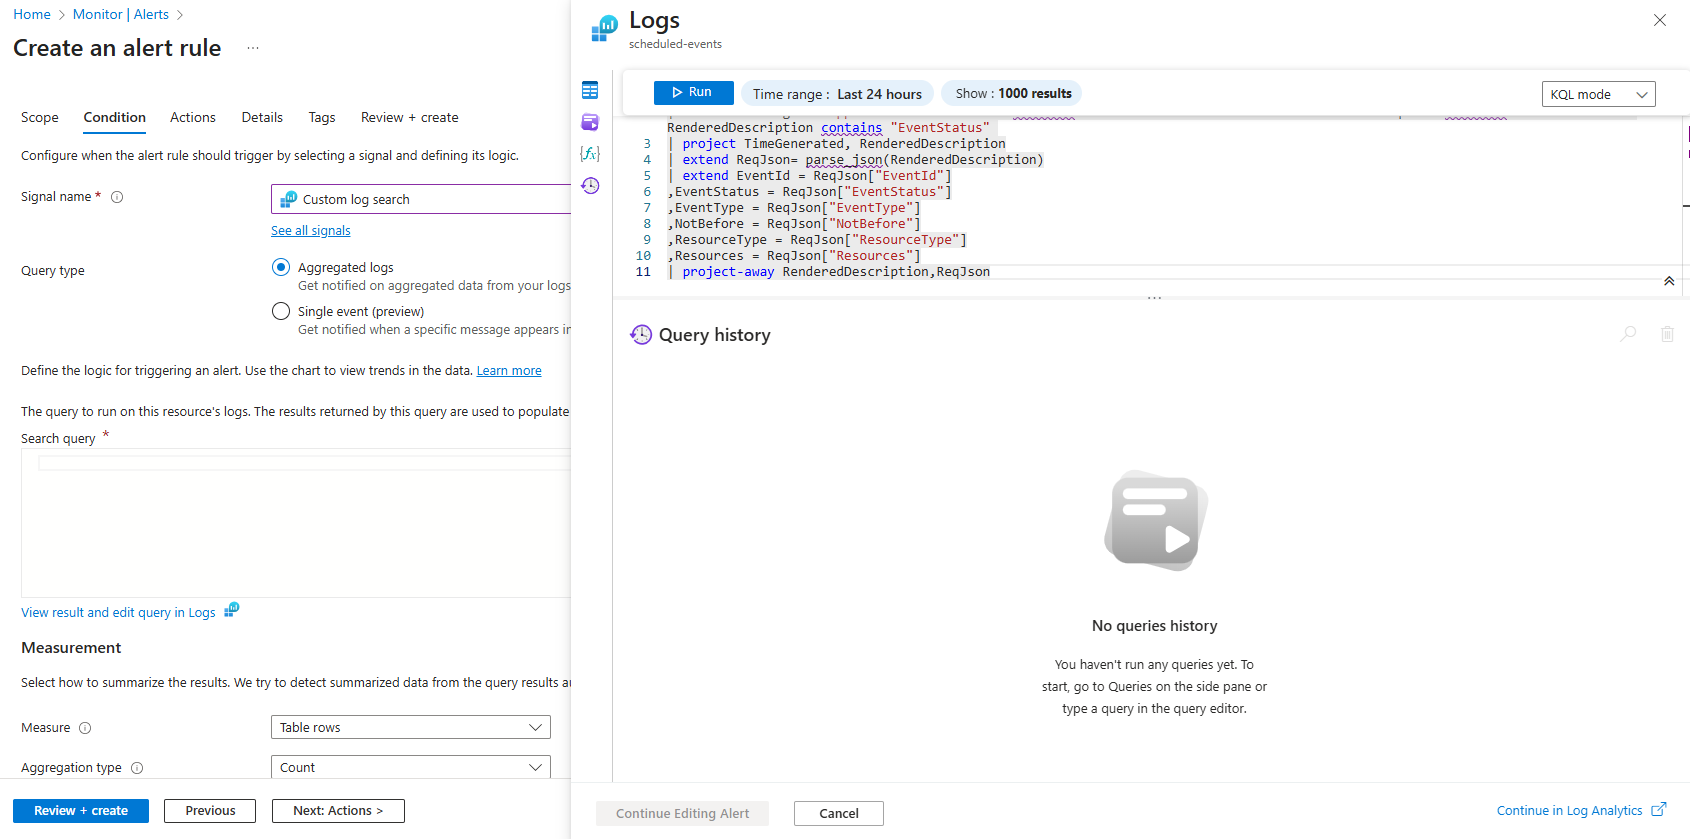
Task: Click query line 11 project-away in editor
Action: coord(828,272)
